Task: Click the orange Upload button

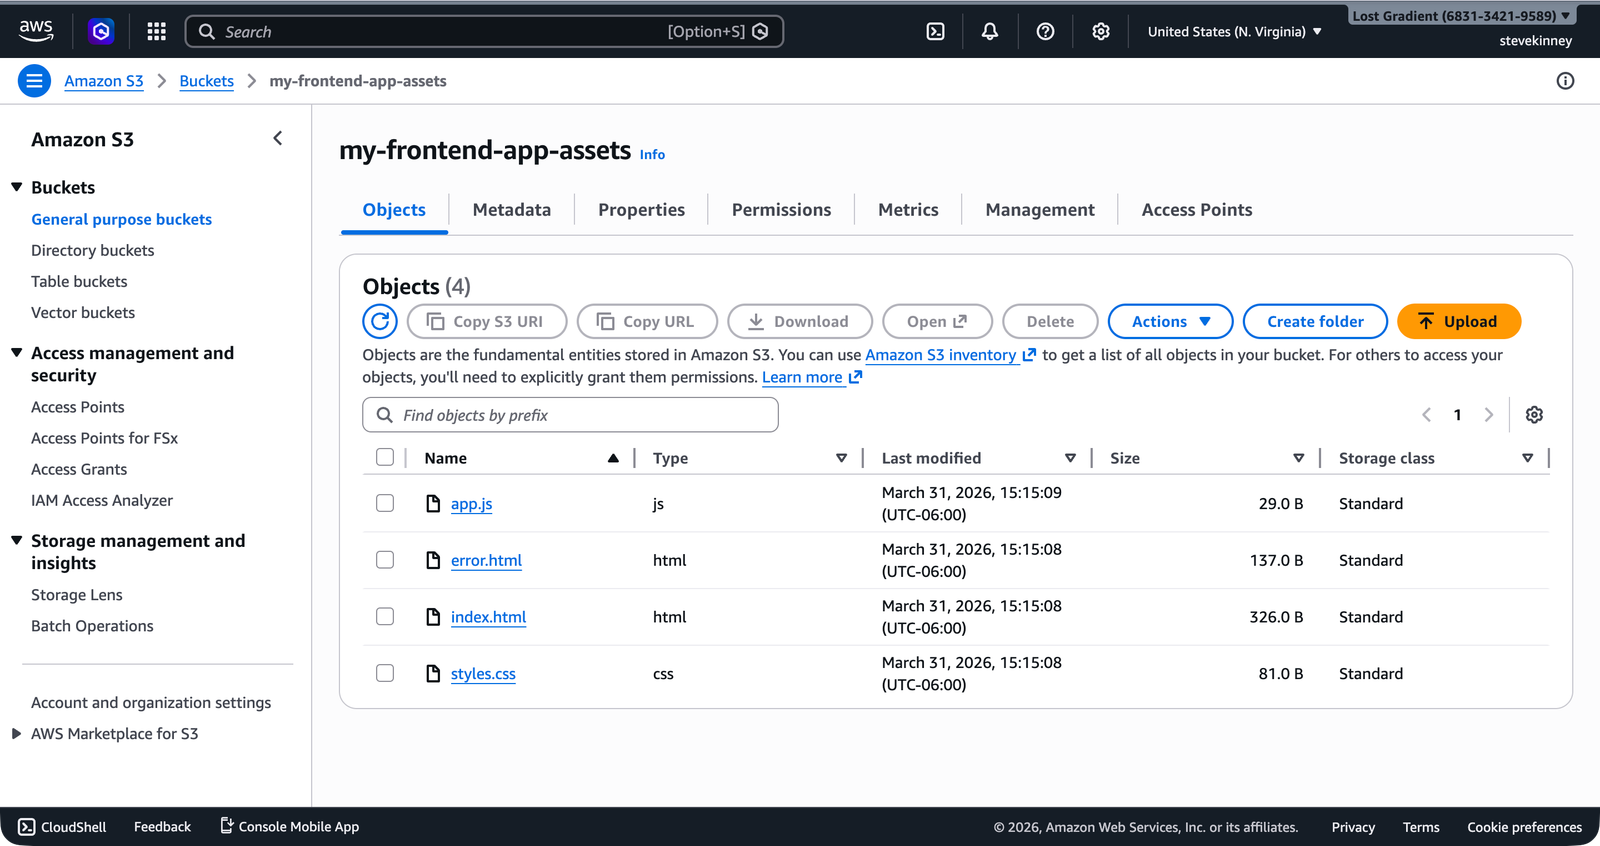Action: click(1459, 321)
